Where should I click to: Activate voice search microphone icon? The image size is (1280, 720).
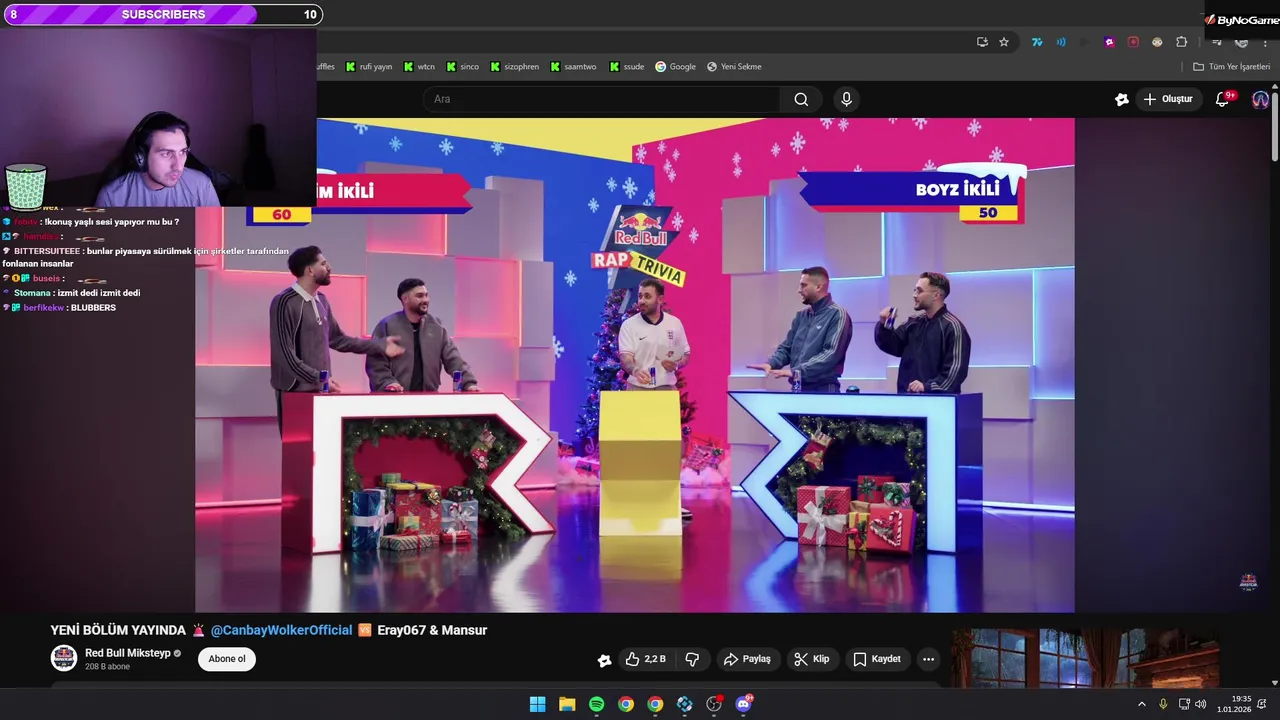click(846, 99)
